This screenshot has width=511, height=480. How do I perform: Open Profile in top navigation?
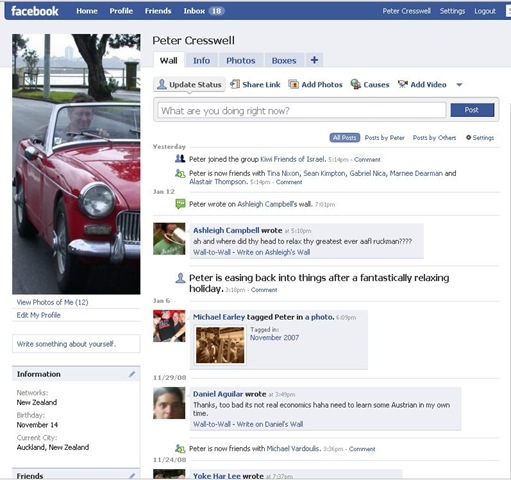coord(121,11)
